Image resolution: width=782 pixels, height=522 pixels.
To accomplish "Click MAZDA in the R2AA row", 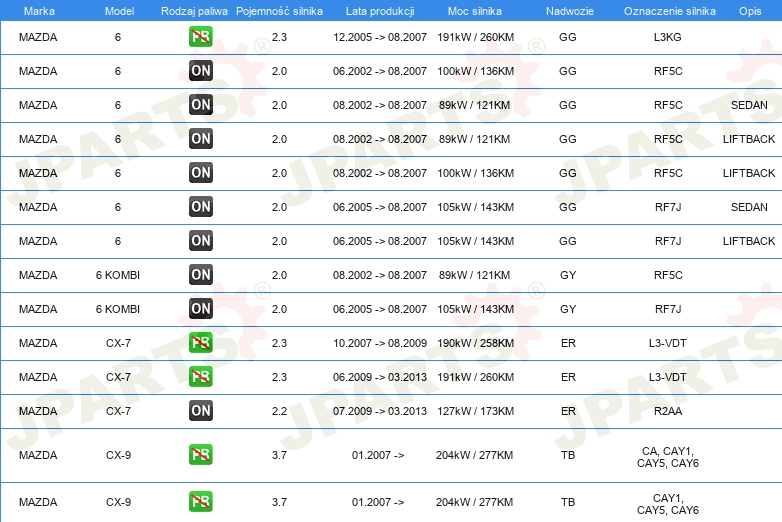I will click(38, 411).
